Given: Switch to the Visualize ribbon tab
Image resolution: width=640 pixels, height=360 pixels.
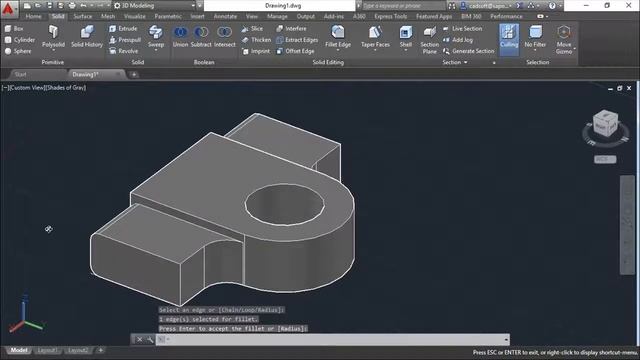Looking at the screenshot, I should click(x=135, y=16).
